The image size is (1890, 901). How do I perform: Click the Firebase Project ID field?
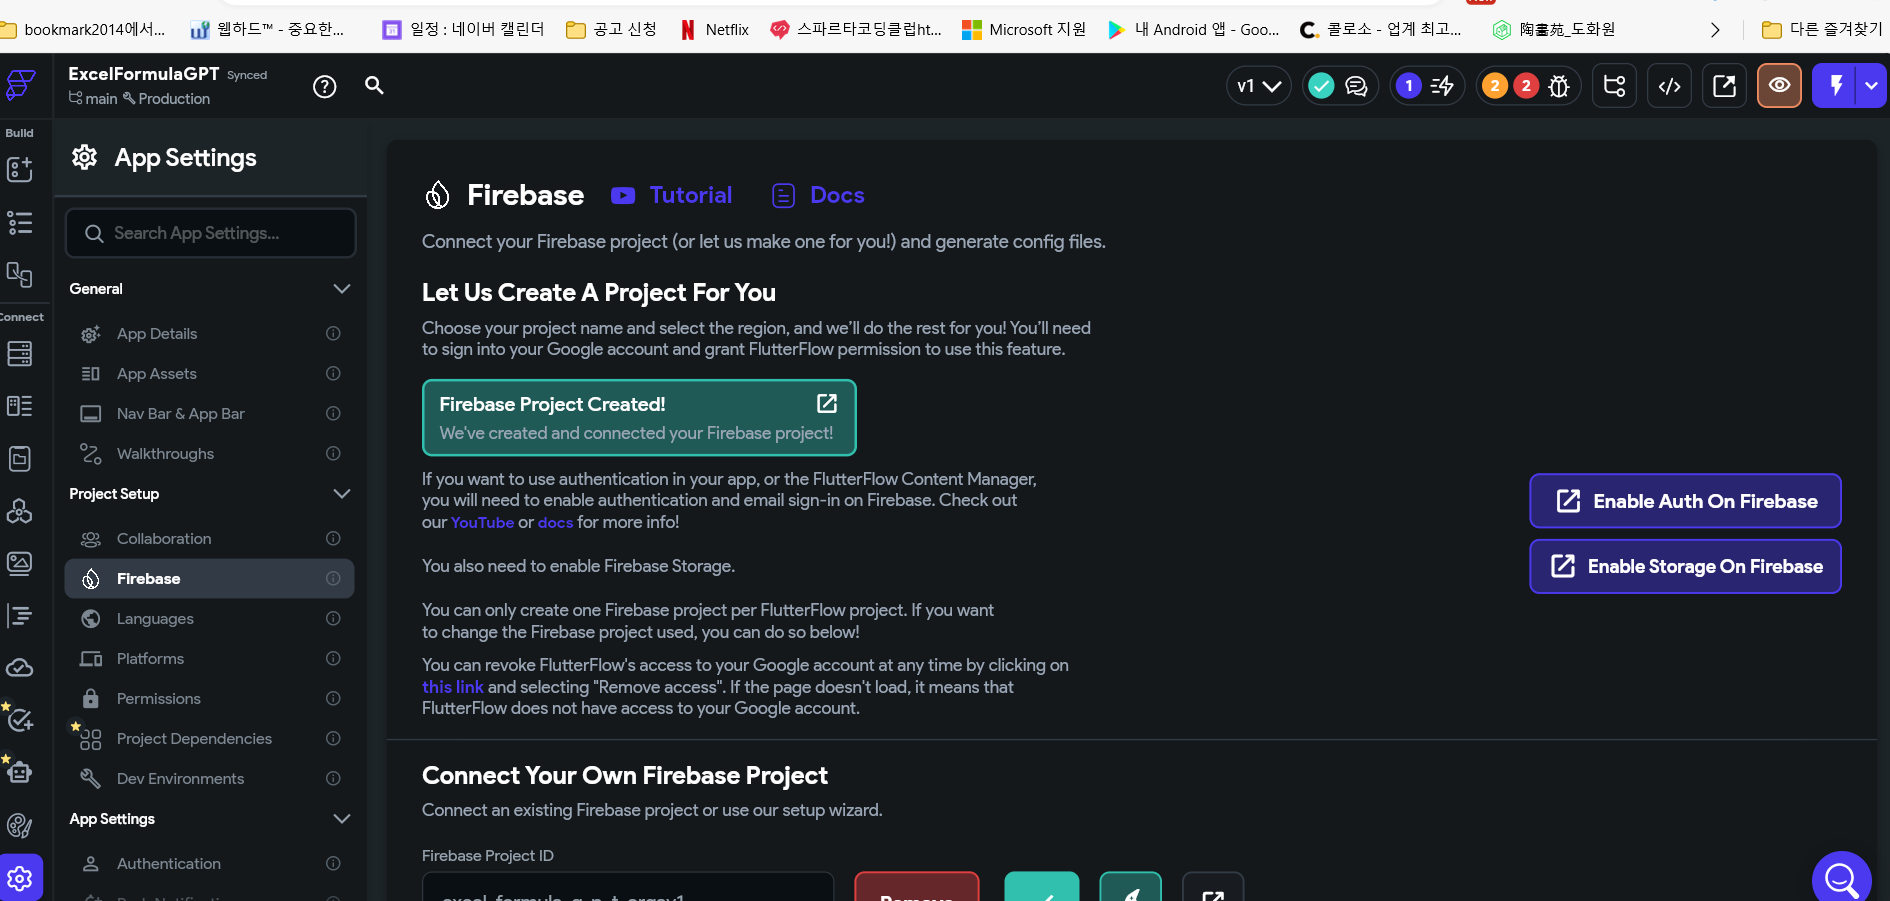point(628,887)
